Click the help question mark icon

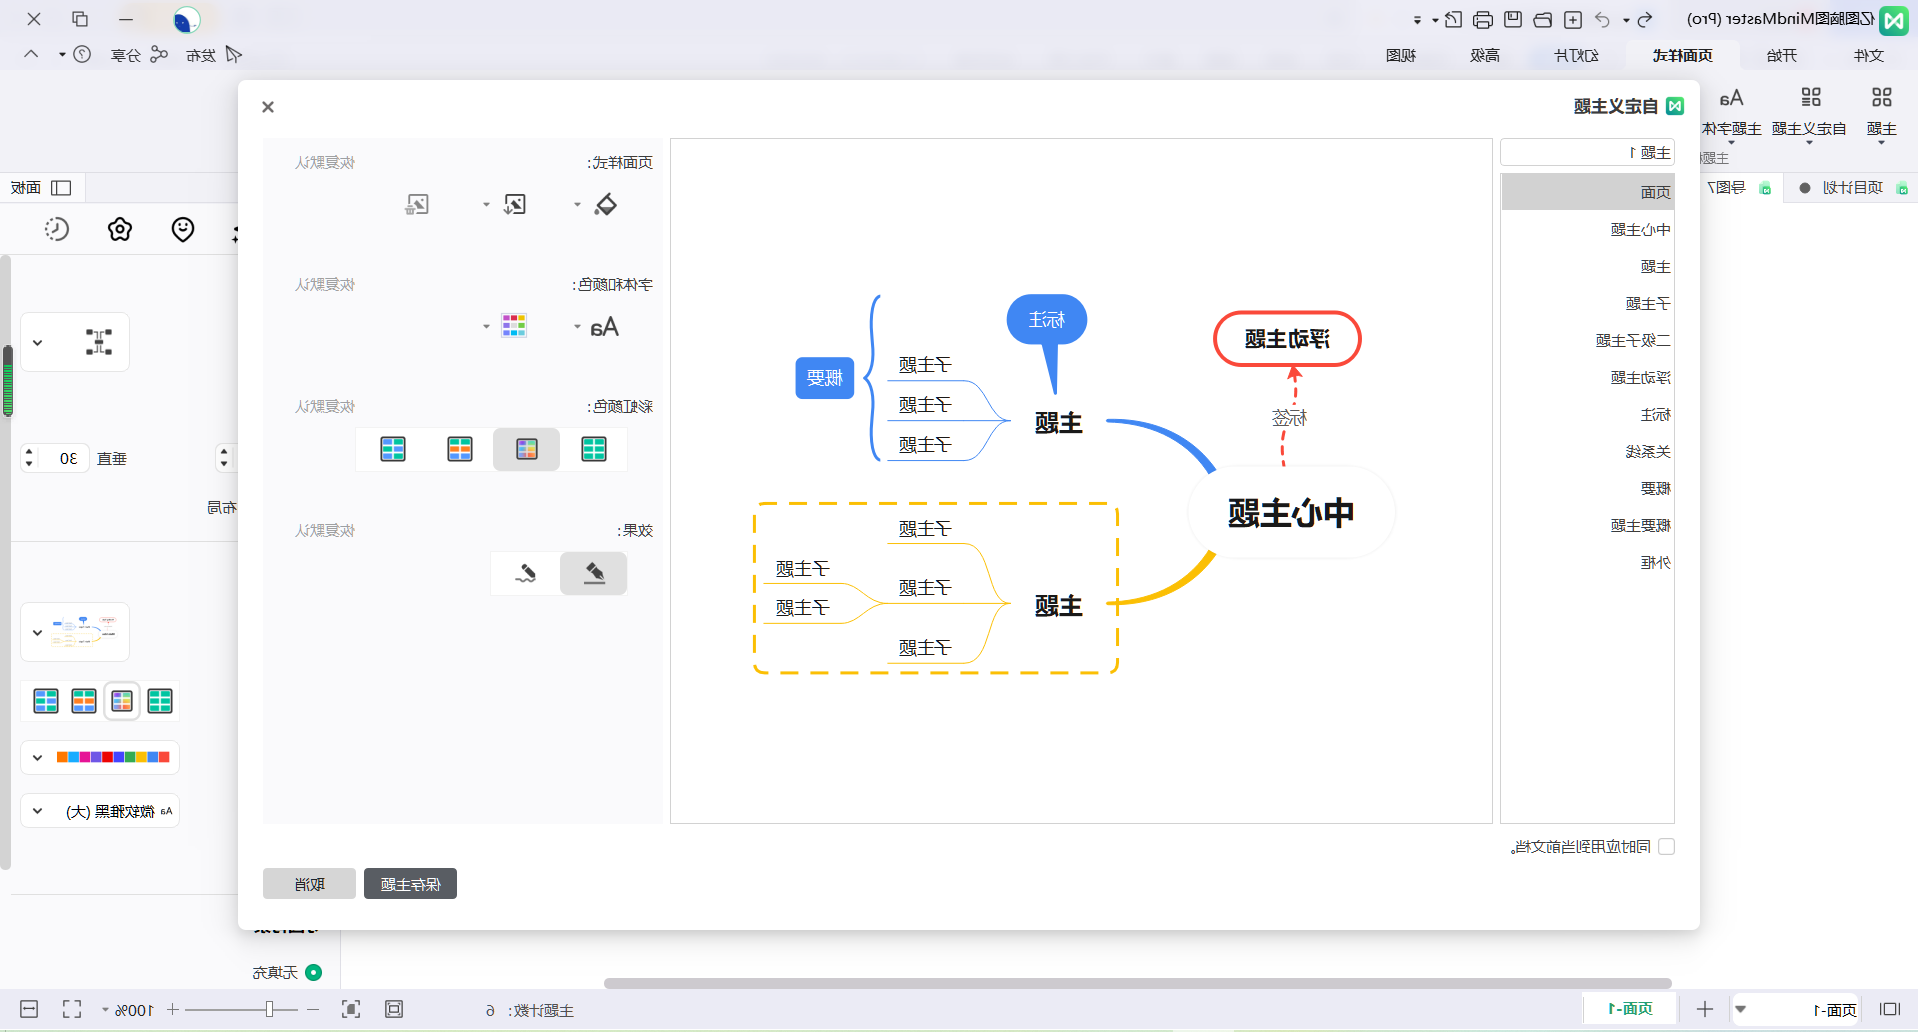[x=83, y=54]
